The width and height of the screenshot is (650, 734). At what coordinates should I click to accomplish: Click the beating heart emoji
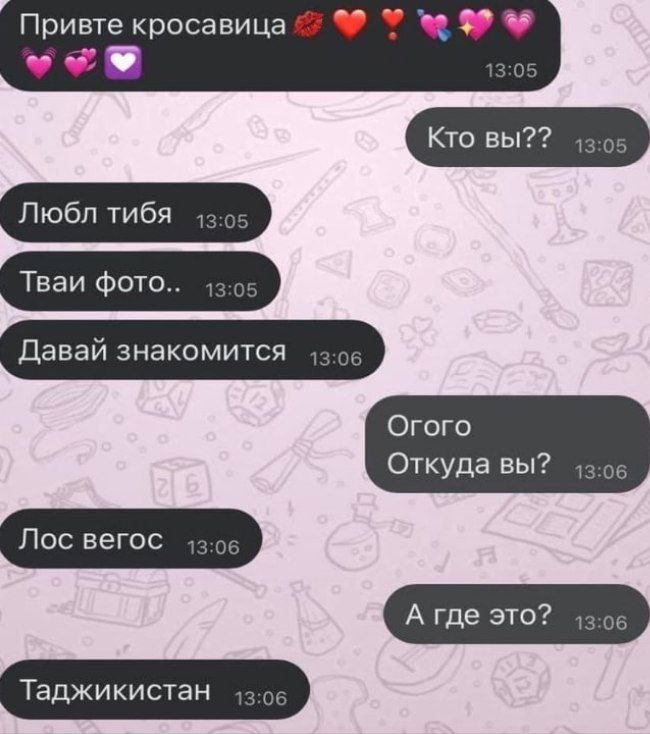point(38,63)
